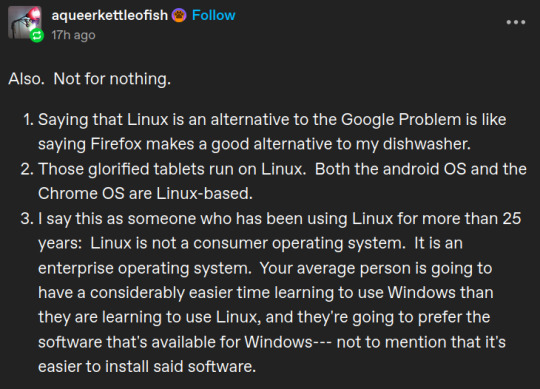Screen dimensions: 540x389
Task: Click the text 'more than 25' in item three
Action: coord(472,219)
